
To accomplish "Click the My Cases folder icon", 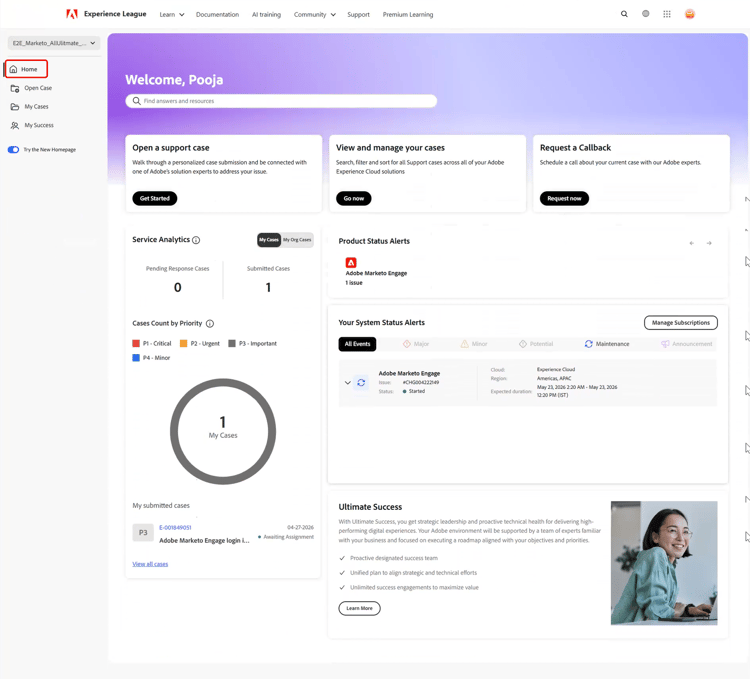I will (x=15, y=107).
